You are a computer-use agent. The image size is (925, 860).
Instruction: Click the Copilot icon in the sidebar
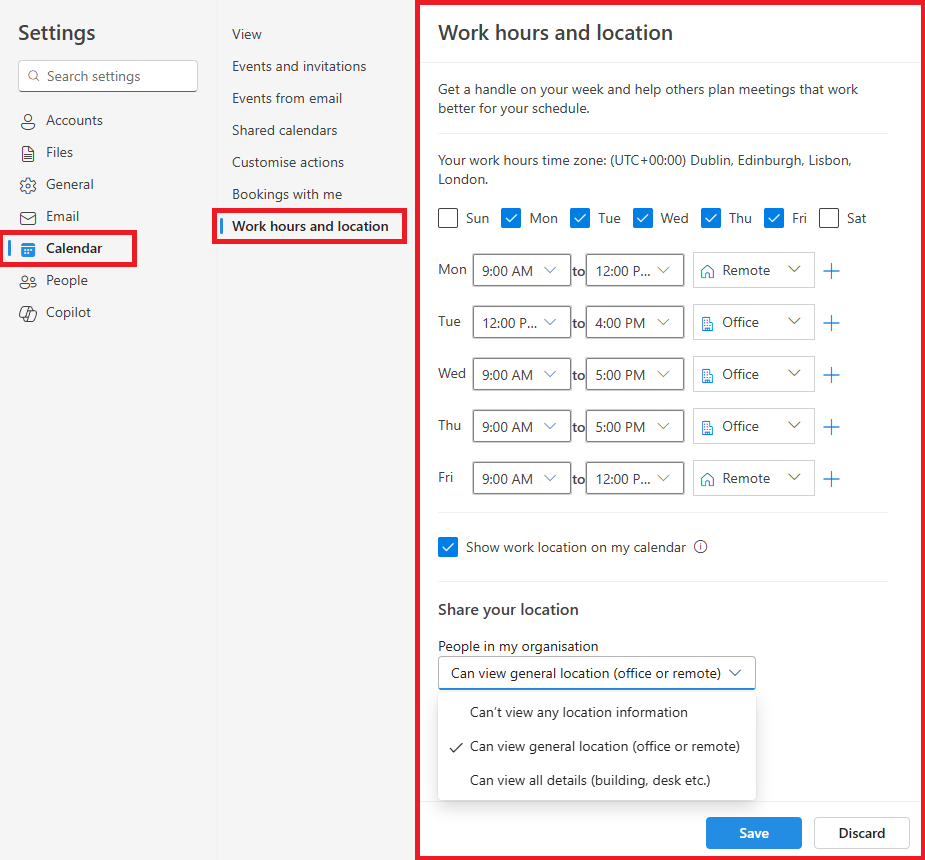tap(28, 313)
